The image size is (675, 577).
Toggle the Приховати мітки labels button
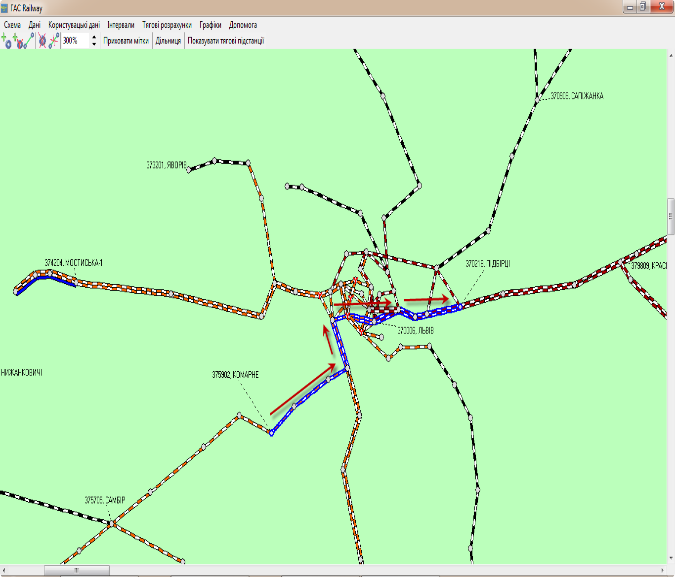coord(126,41)
